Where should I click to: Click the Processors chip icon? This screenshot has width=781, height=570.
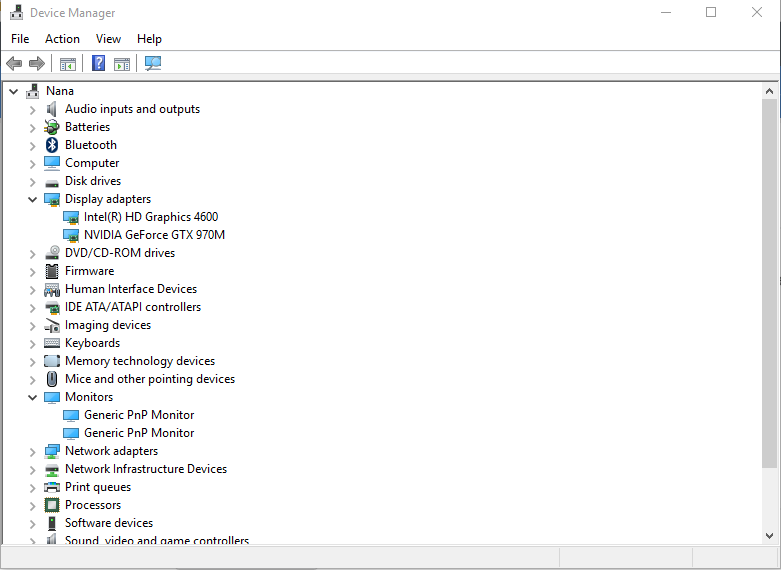(x=52, y=505)
